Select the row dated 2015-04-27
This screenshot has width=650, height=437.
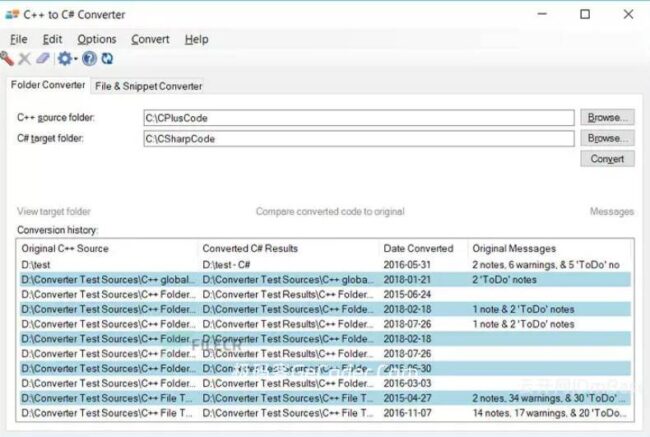tap(325, 398)
